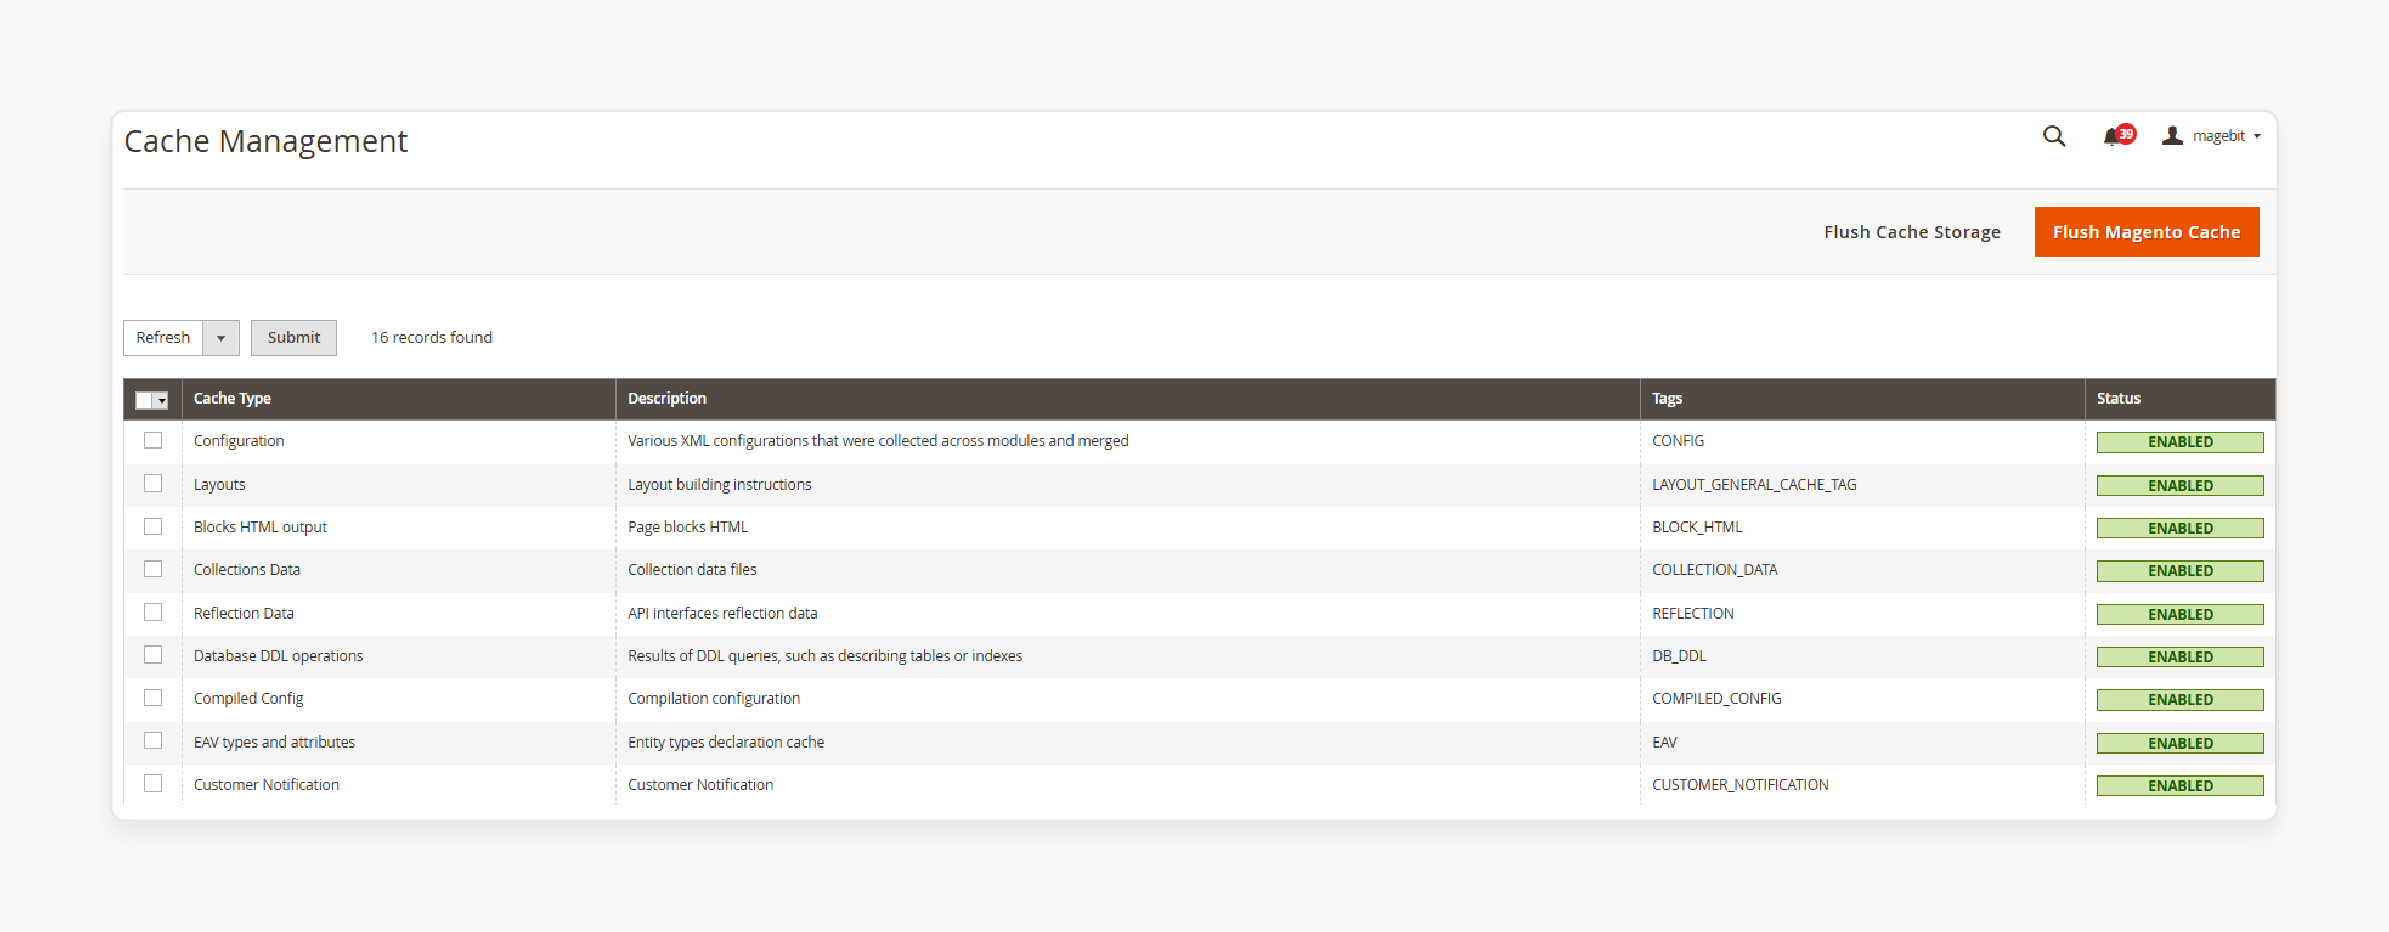Click ENABLED badge for Customer Notification row
Viewport: 2389px width, 932px height.
coord(2180,786)
